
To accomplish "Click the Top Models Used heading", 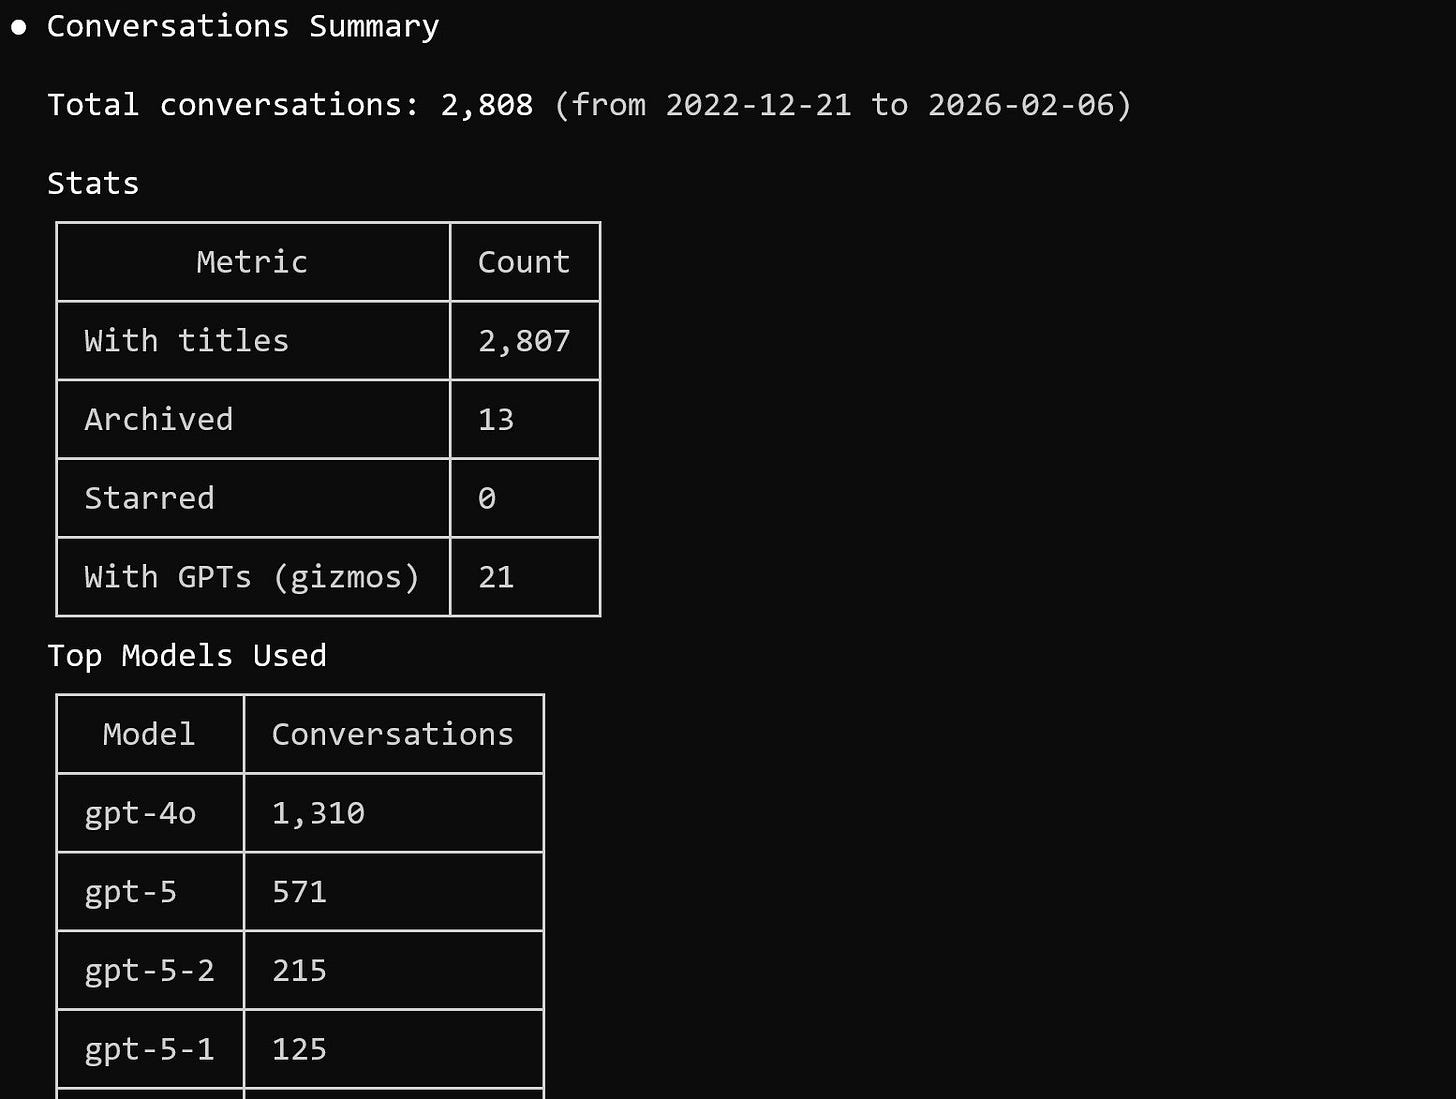I will click(187, 655).
